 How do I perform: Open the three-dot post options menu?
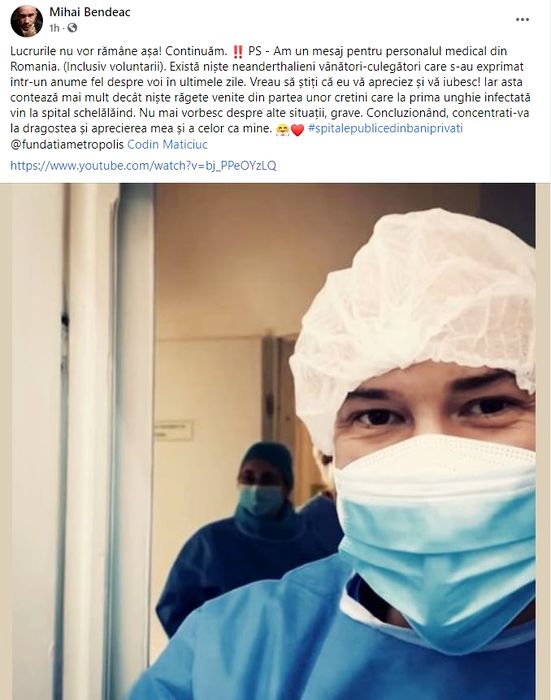522,20
